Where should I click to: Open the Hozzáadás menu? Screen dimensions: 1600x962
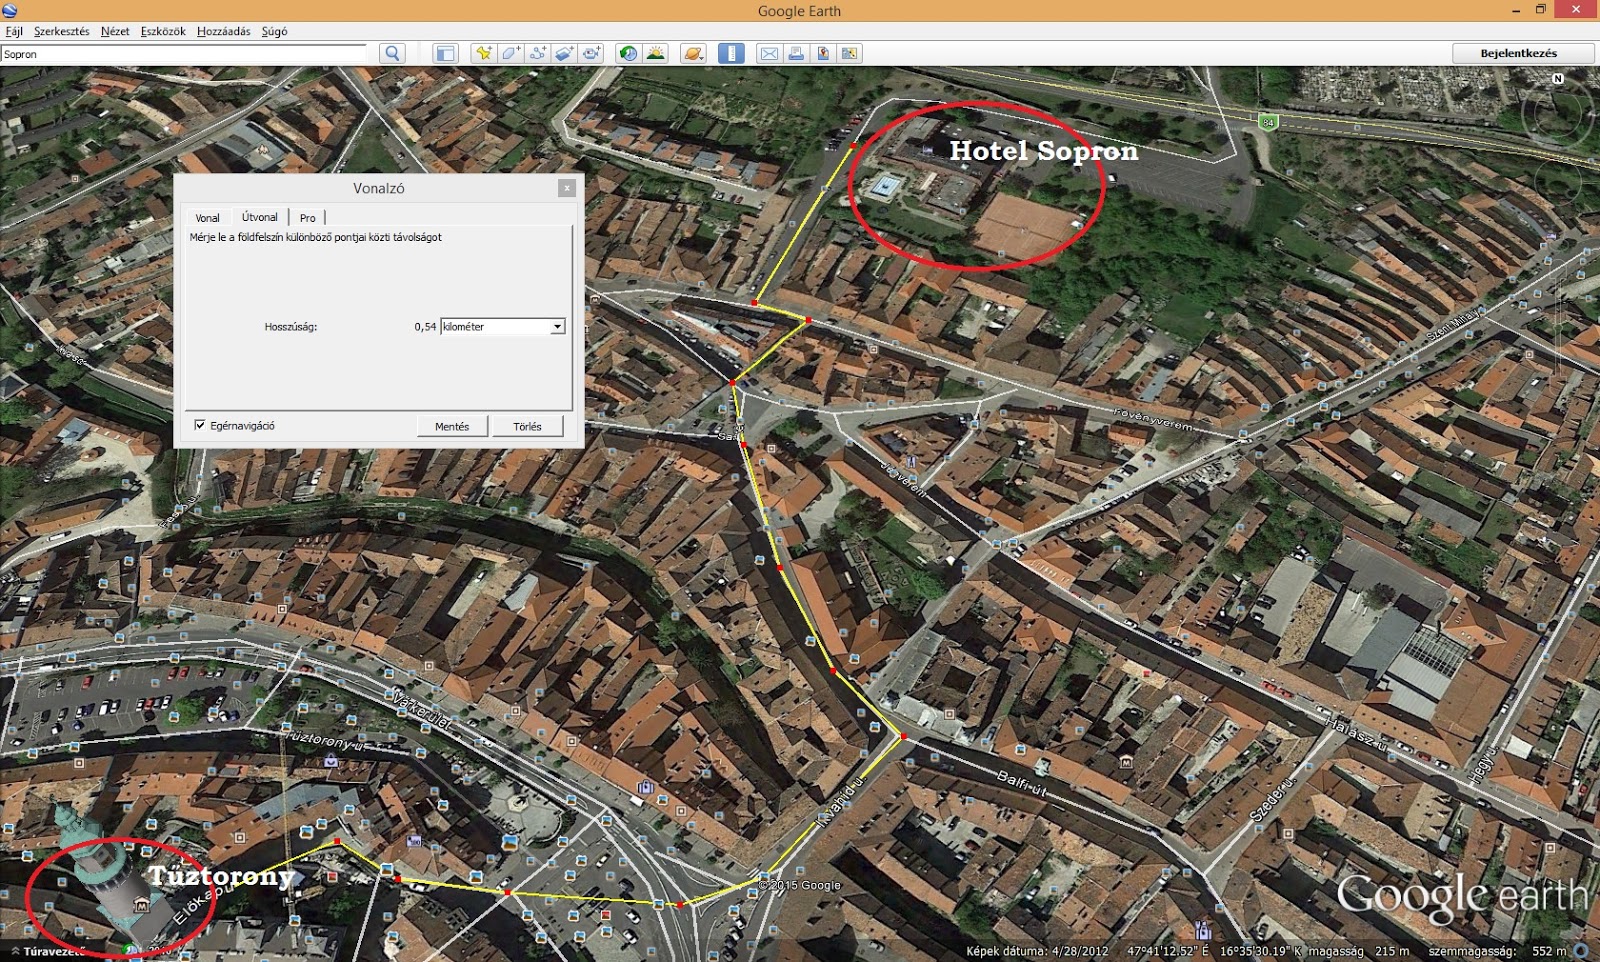click(x=223, y=31)
